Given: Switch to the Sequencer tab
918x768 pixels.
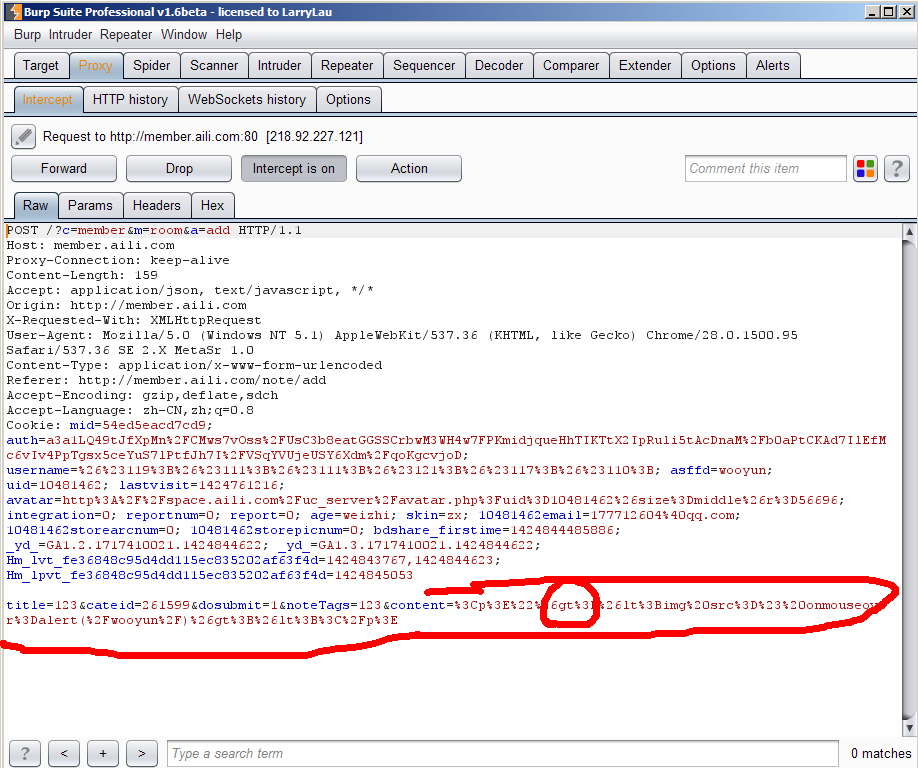Looking at the screenshot, I should click(424, 66).
